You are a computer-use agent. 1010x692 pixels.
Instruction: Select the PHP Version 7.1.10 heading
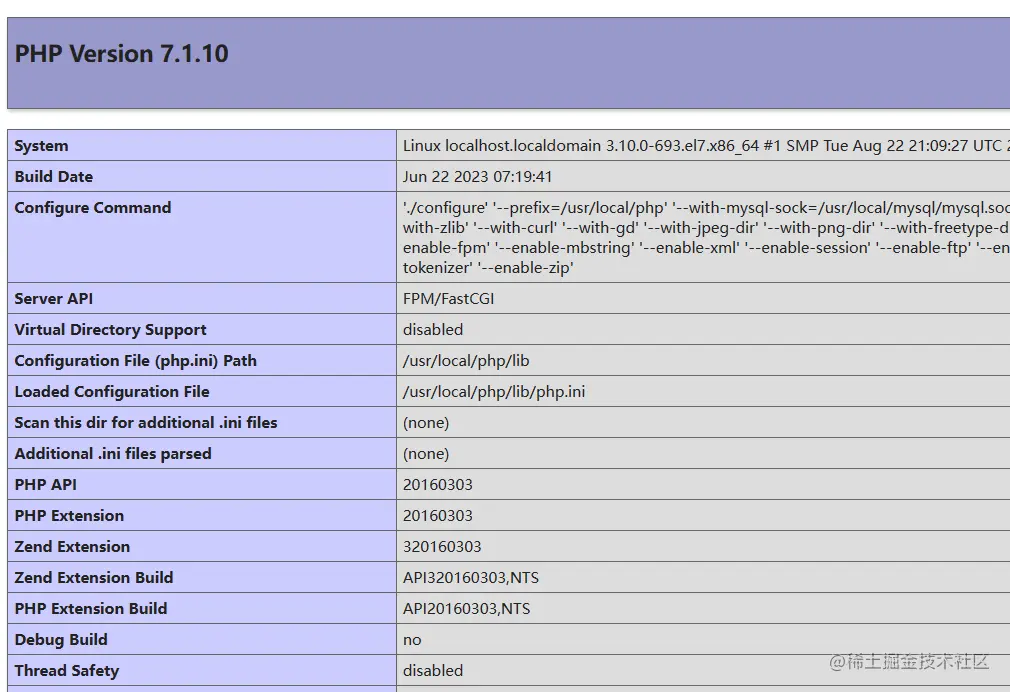click(121, 53)
